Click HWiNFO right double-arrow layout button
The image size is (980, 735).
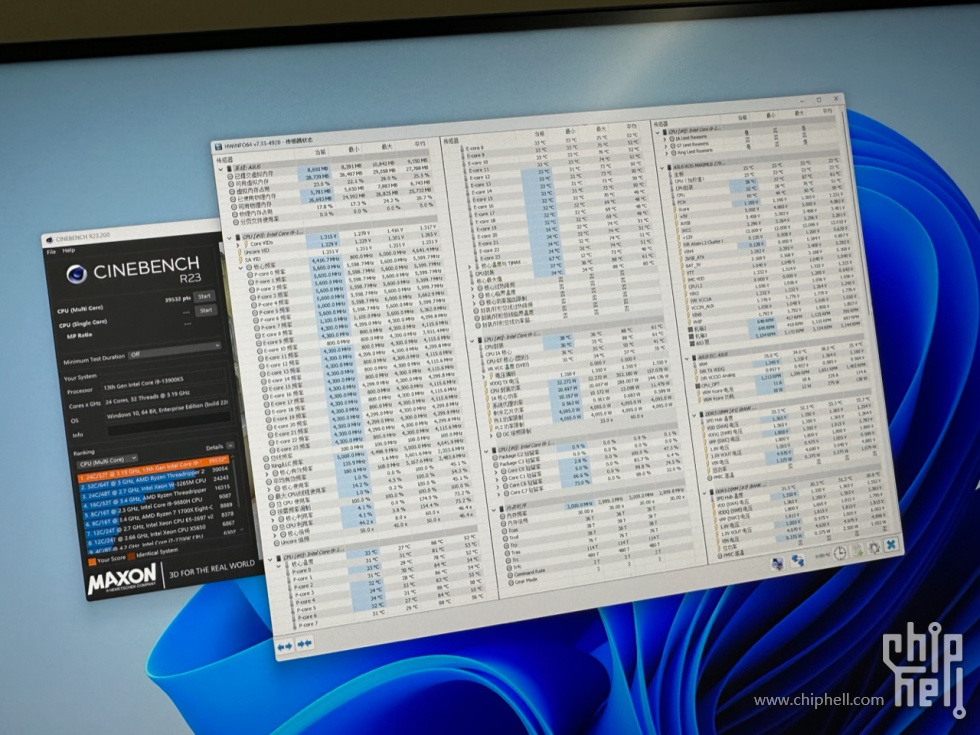tap(305, 643)
